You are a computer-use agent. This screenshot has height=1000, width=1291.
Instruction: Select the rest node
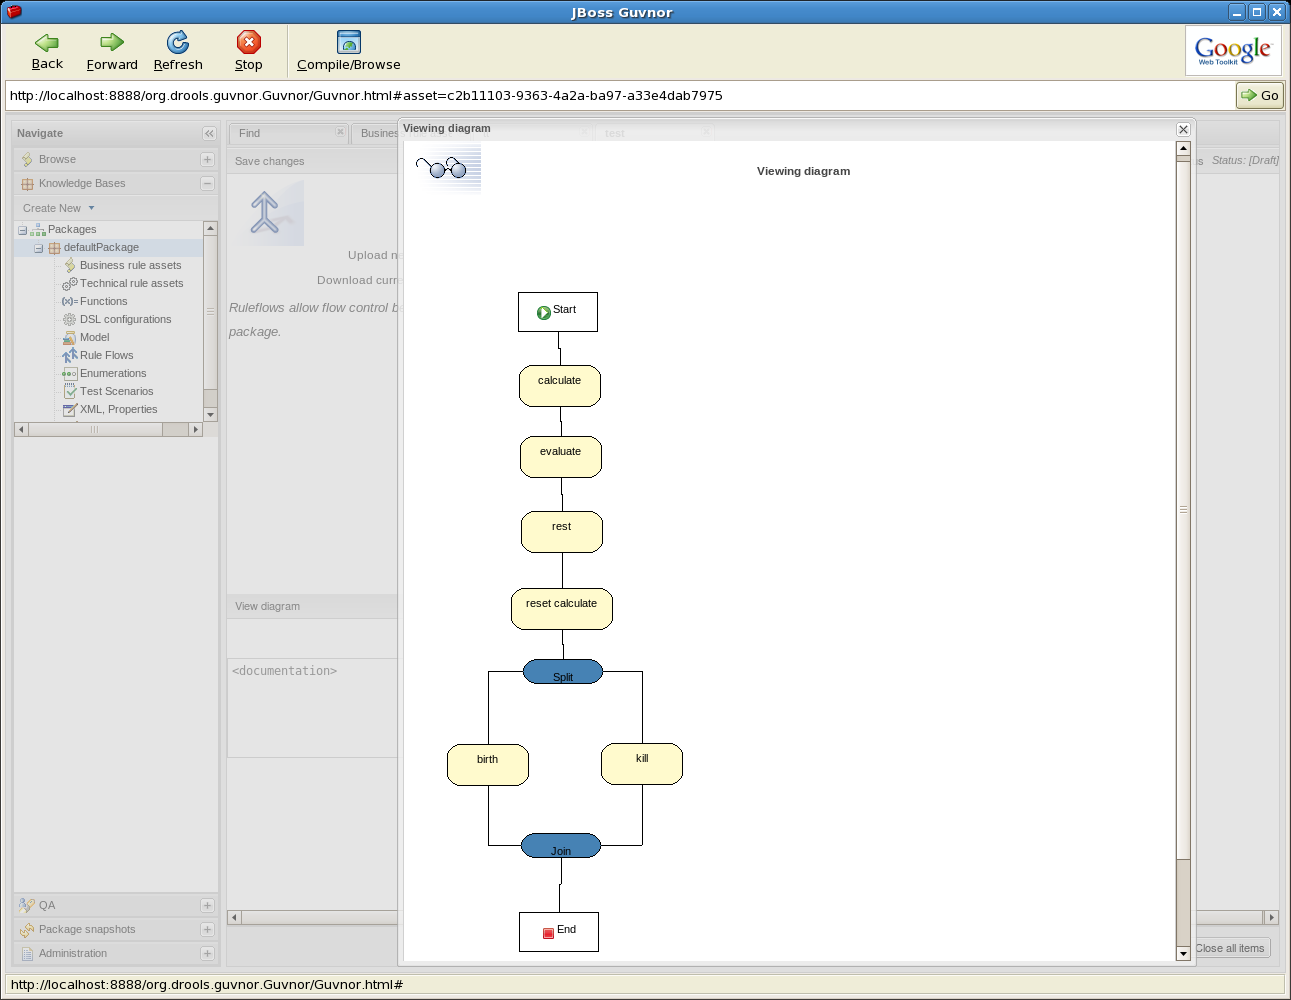click(x=562, y=532)
